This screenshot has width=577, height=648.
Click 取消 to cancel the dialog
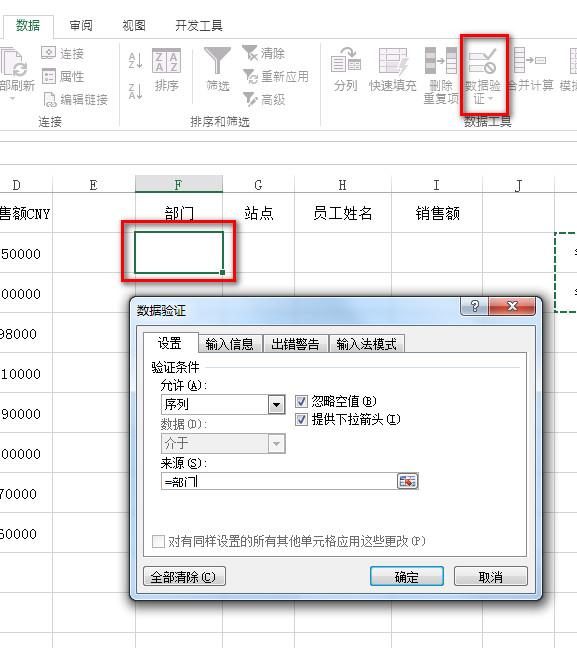coord(491,577)
